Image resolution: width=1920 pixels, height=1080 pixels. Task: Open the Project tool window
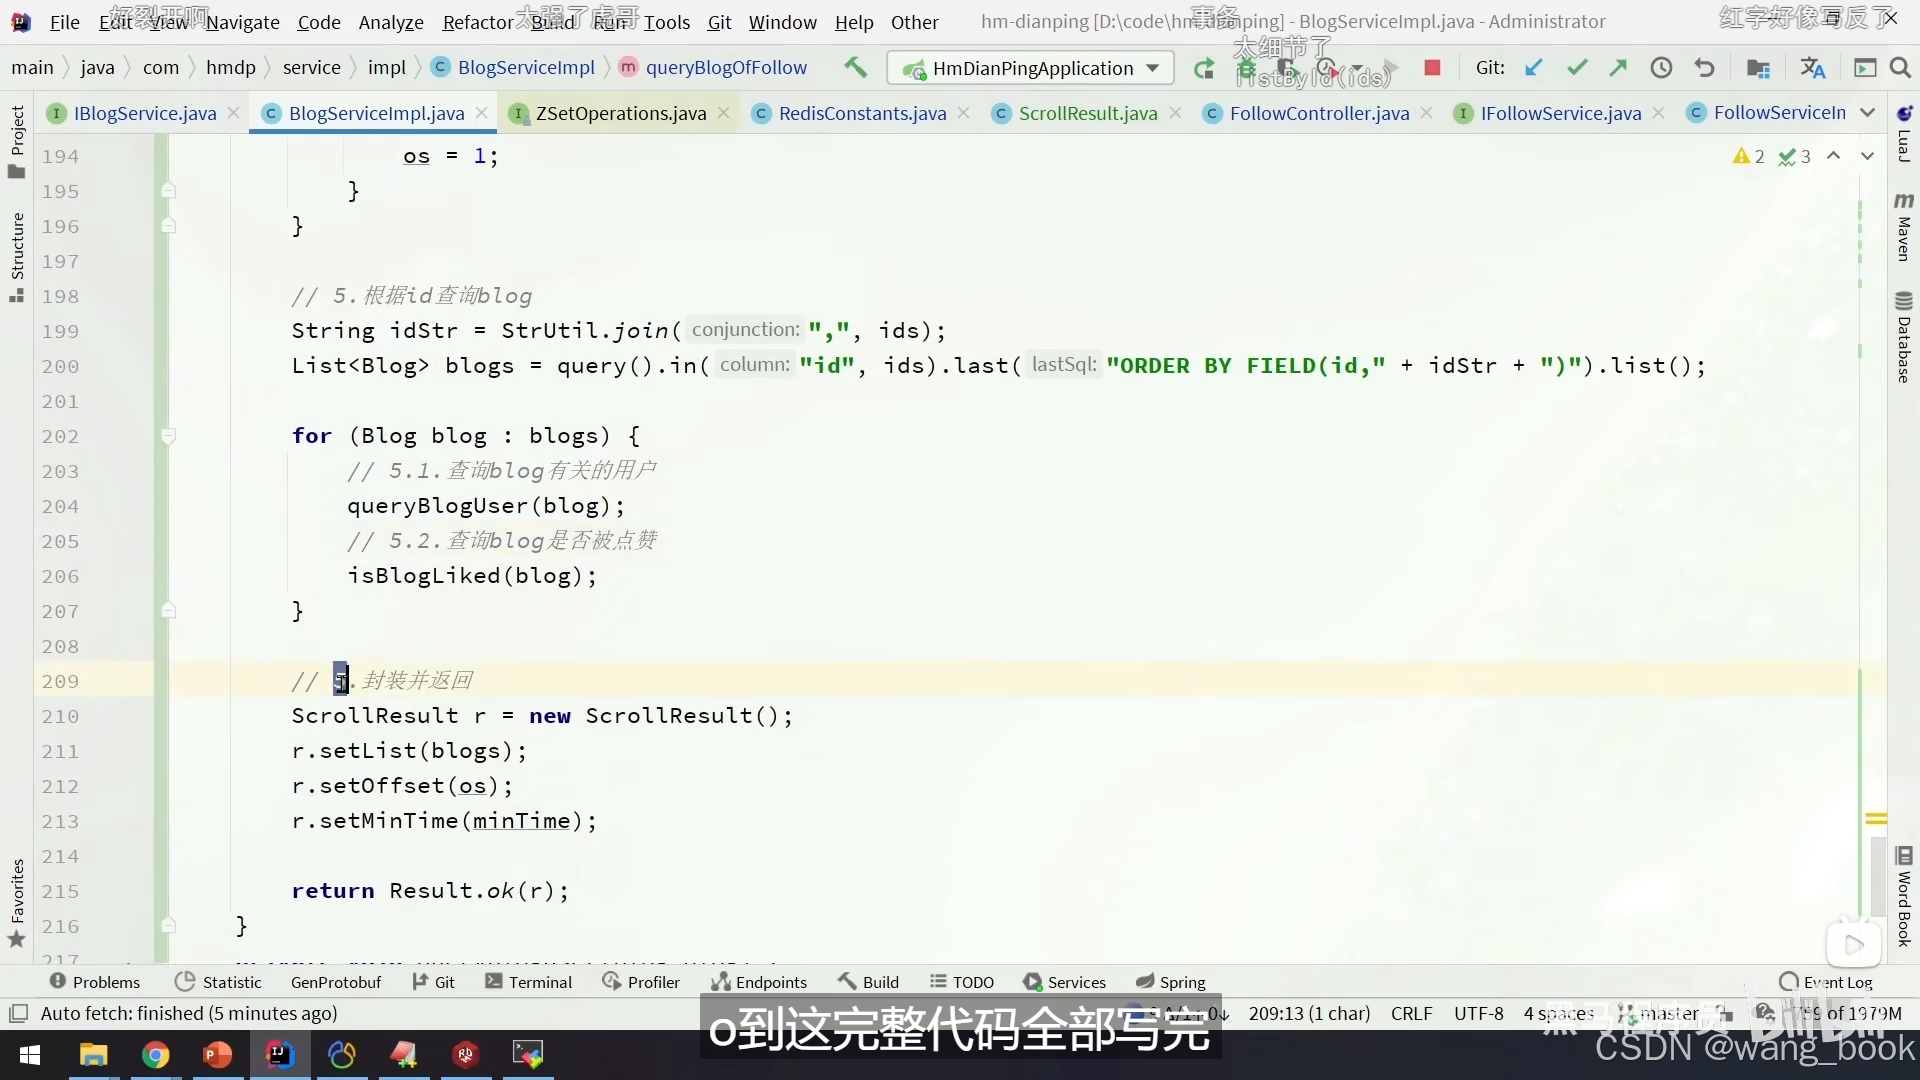pos(16,141)
